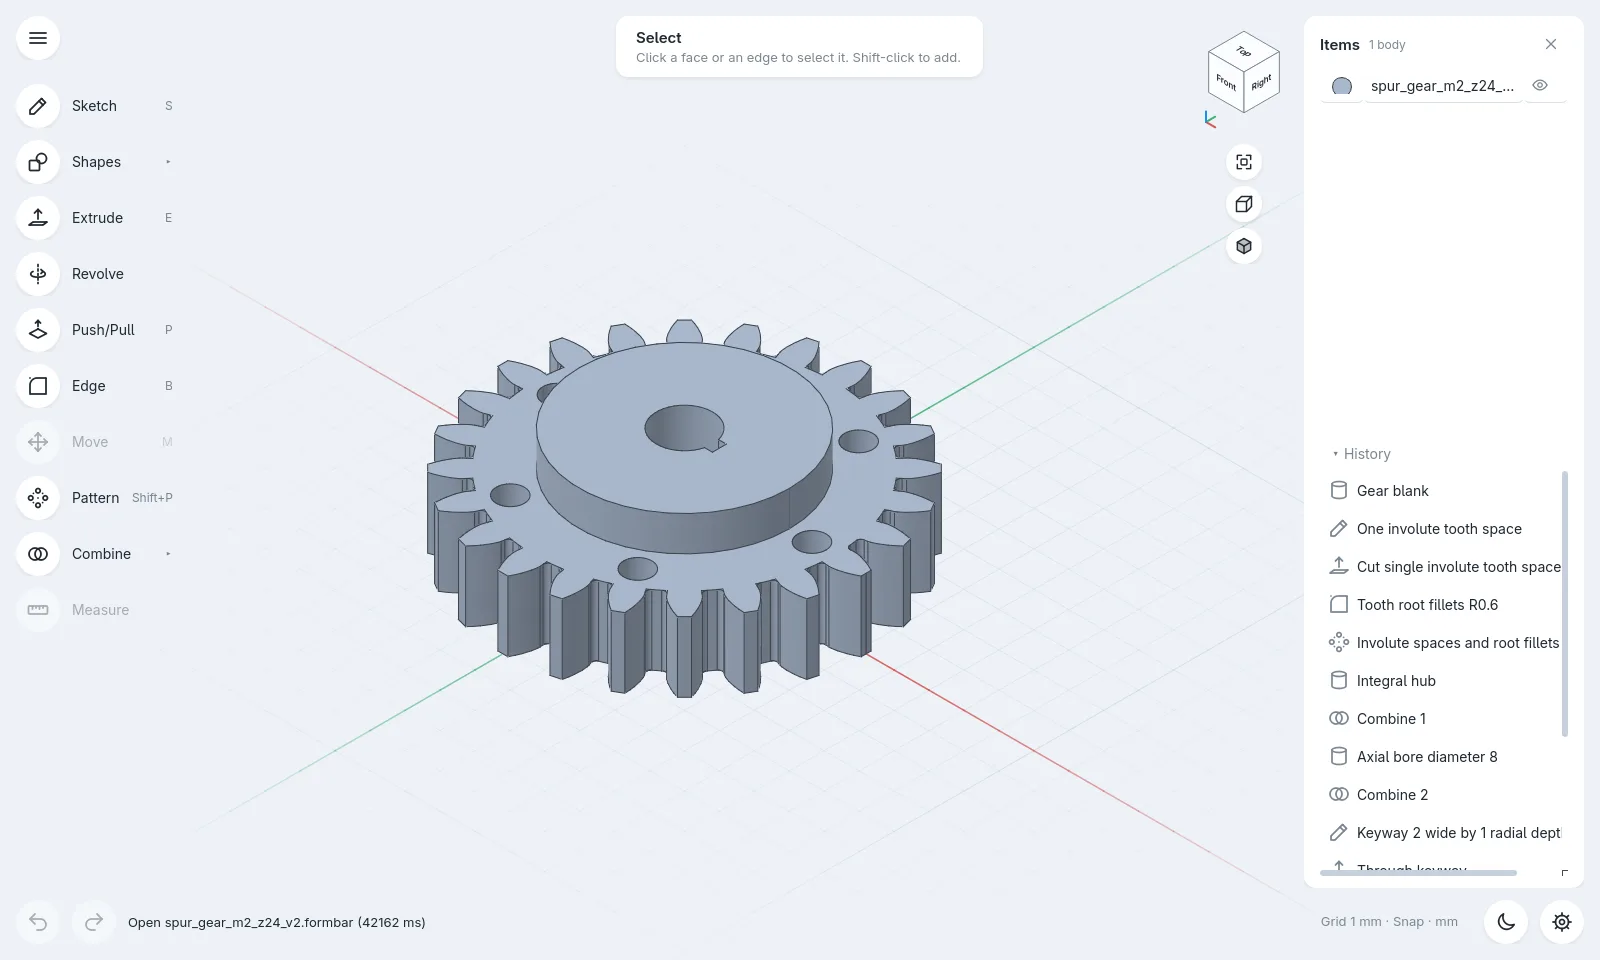Open the settings gear

1562,922
